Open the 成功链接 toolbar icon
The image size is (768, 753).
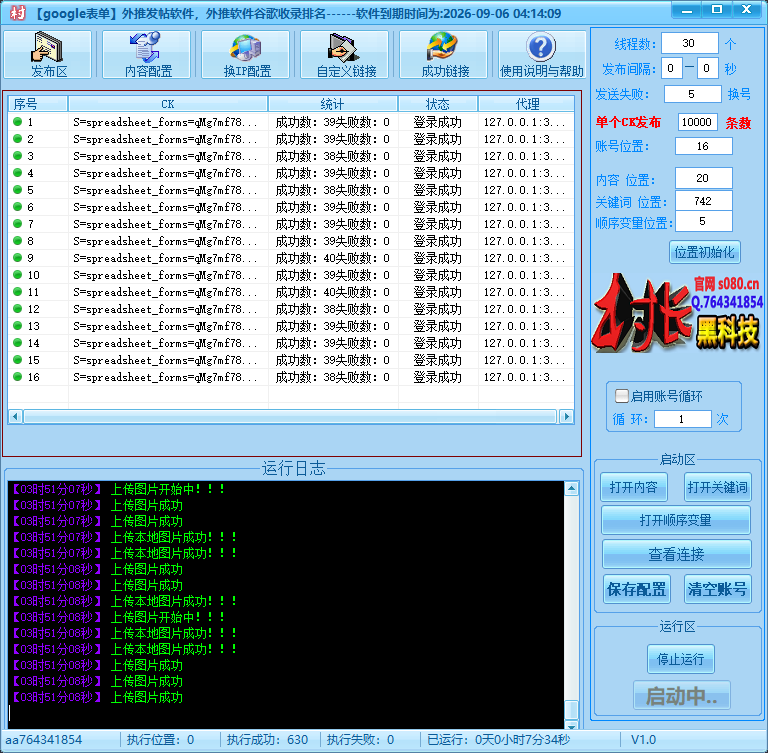click(444, 55)
